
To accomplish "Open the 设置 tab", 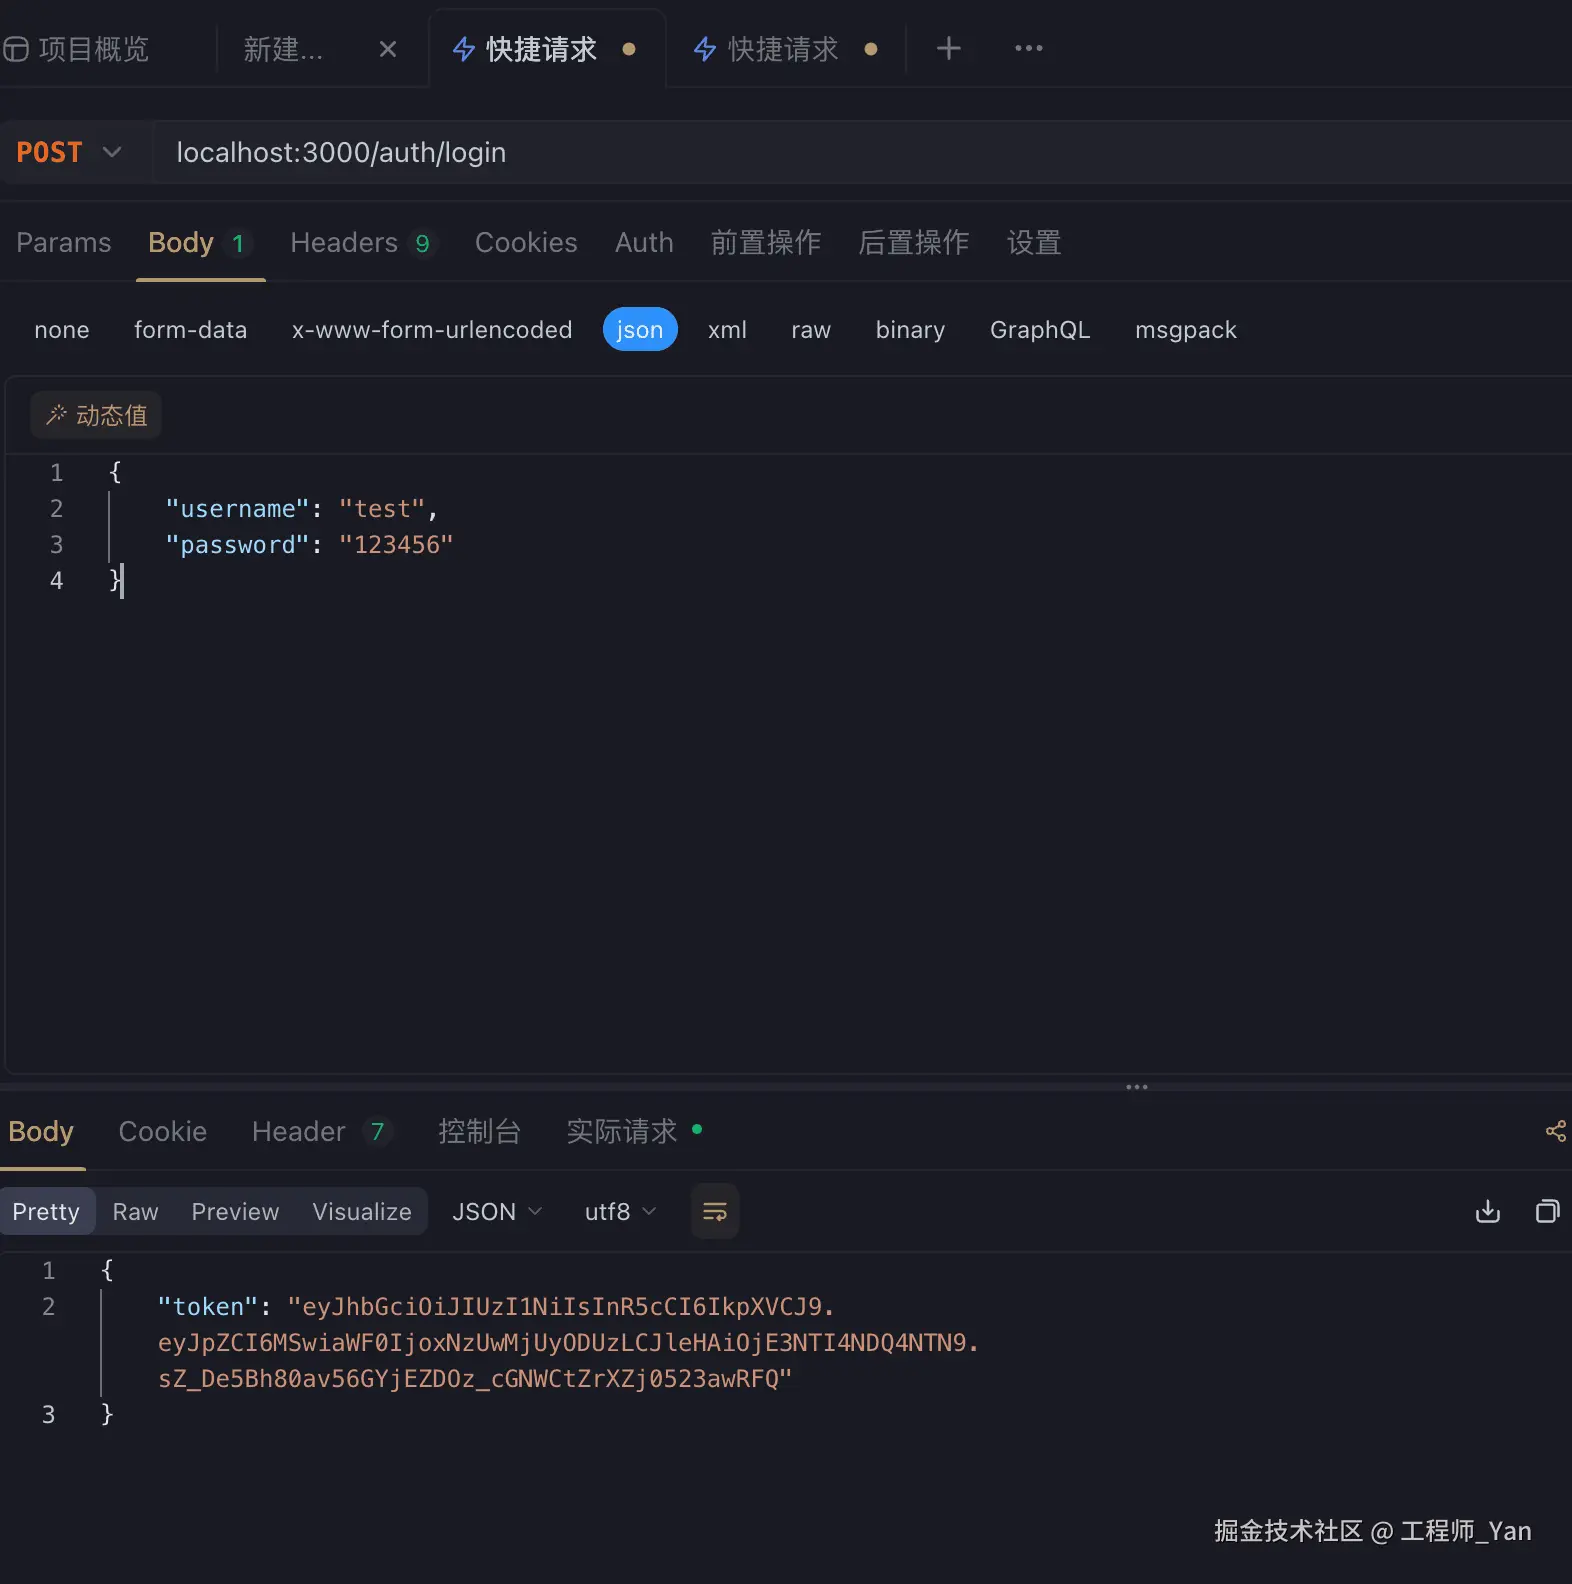I will pyautogui.click(x=1034, y=243).
